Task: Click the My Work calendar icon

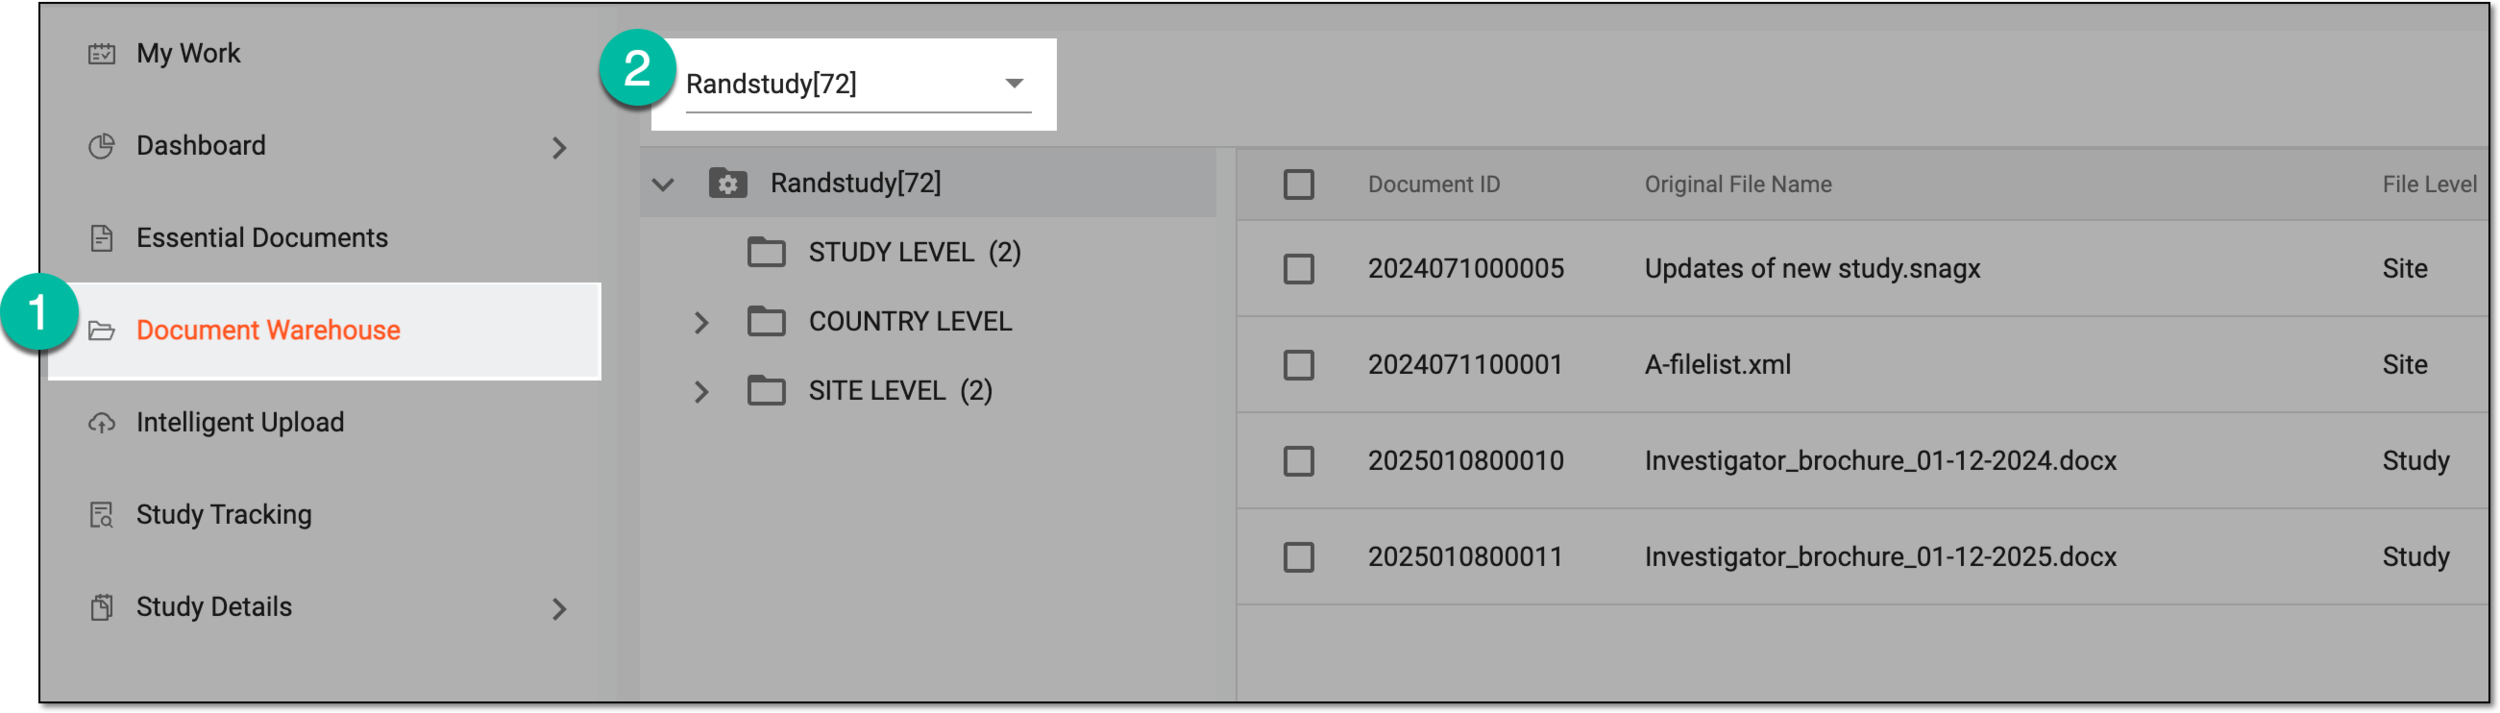Action: pos(102,54)
